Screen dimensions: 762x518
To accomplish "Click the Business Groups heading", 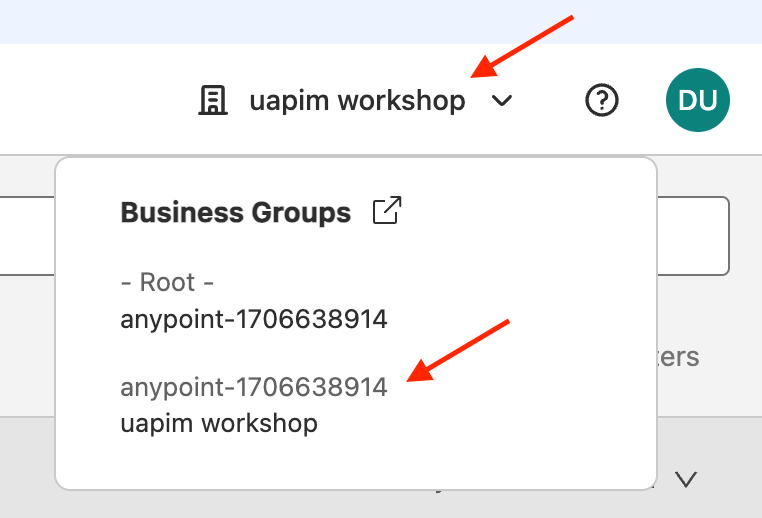I will (235, 212).
